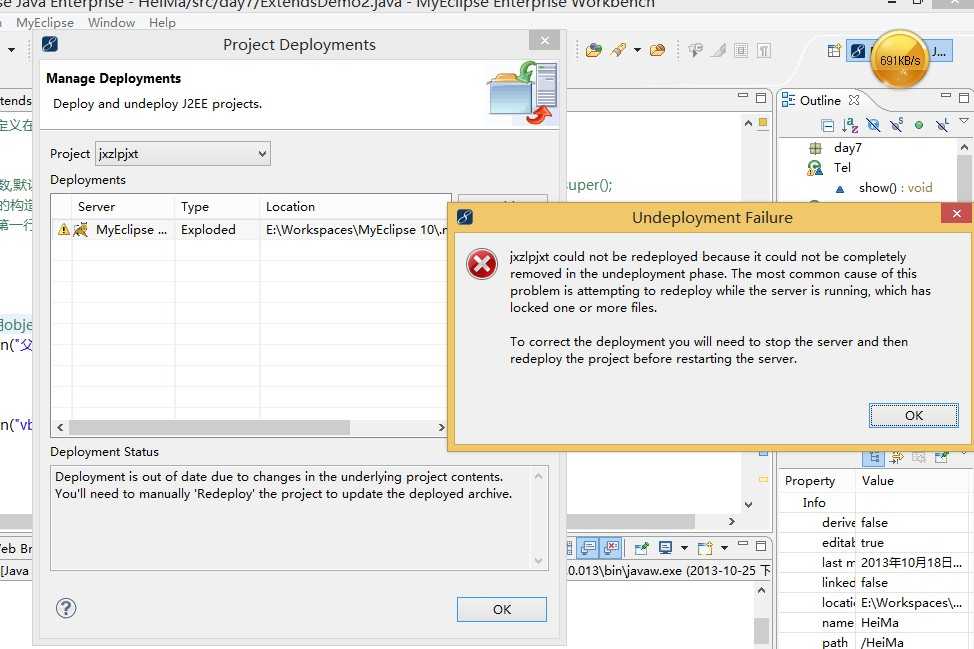Viewport: 974px width, 649px height.
Task: Open the Help menu
Action: tap(162, 22)
